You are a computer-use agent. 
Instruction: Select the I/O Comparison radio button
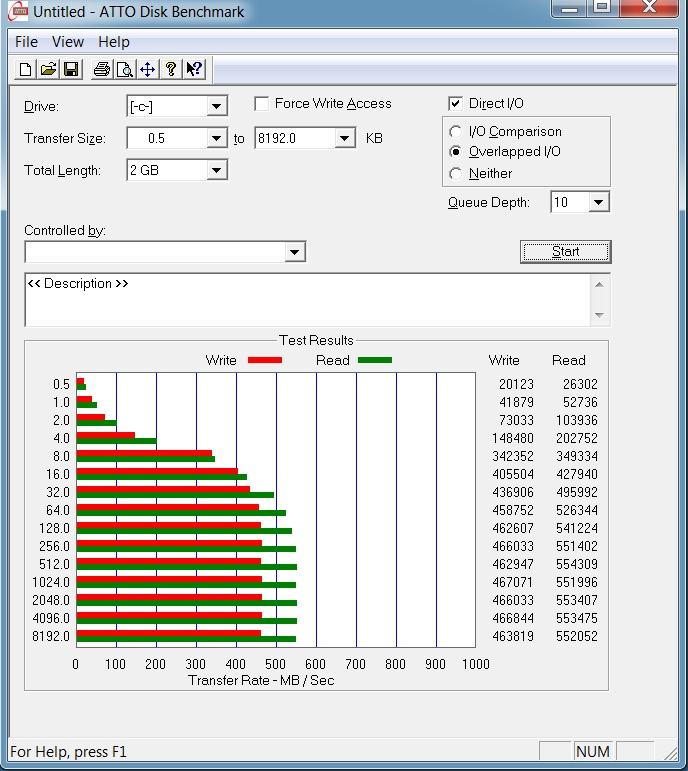456,132
